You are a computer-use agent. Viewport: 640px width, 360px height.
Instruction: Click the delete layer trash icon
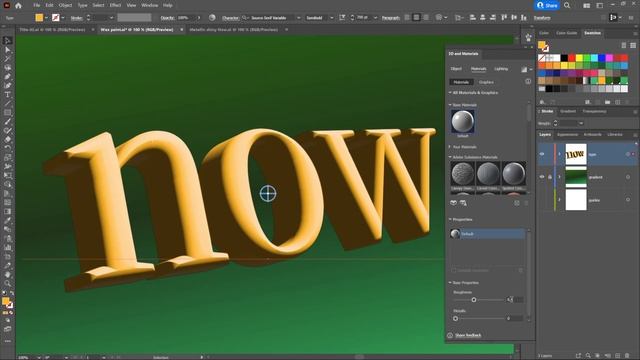[627, 356]
